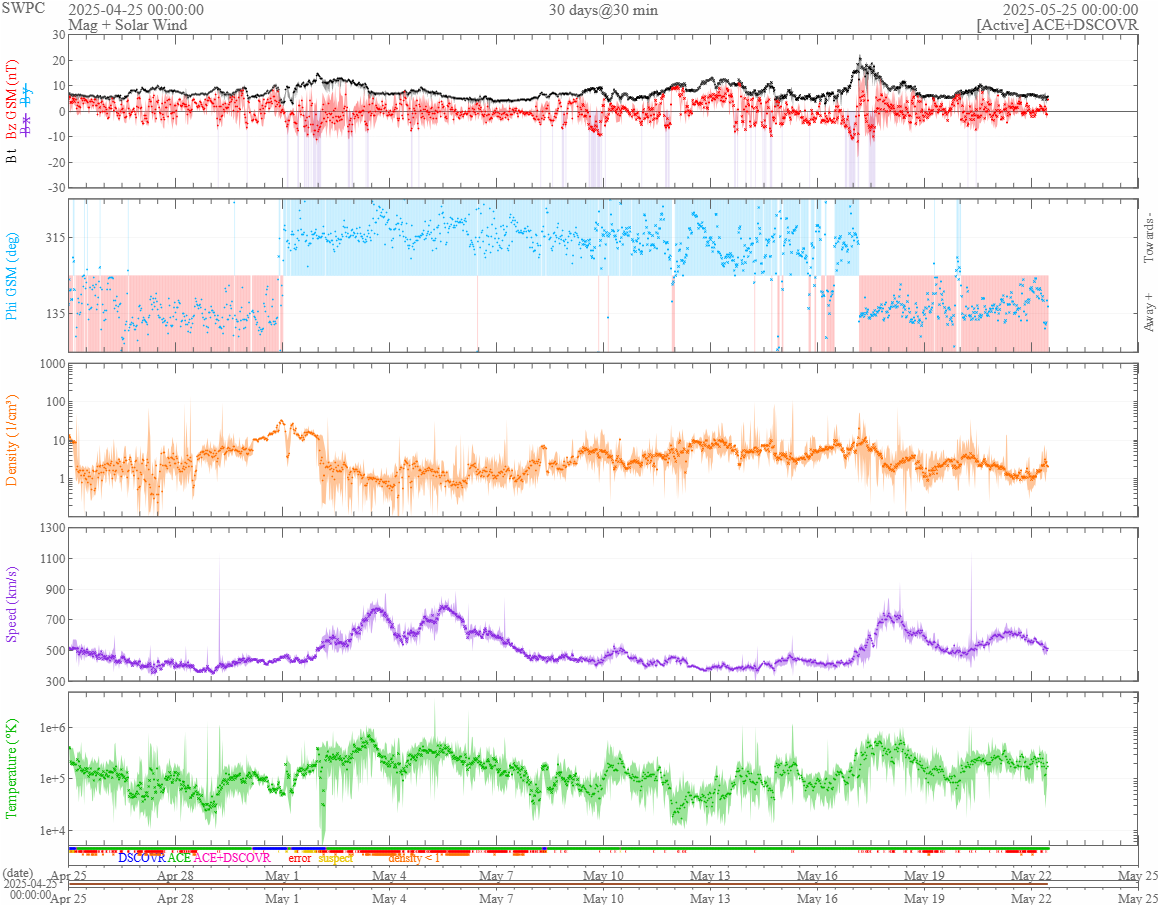Click the orange 'density < 1' legend entry
The image size is (1158, 905).
414,858
